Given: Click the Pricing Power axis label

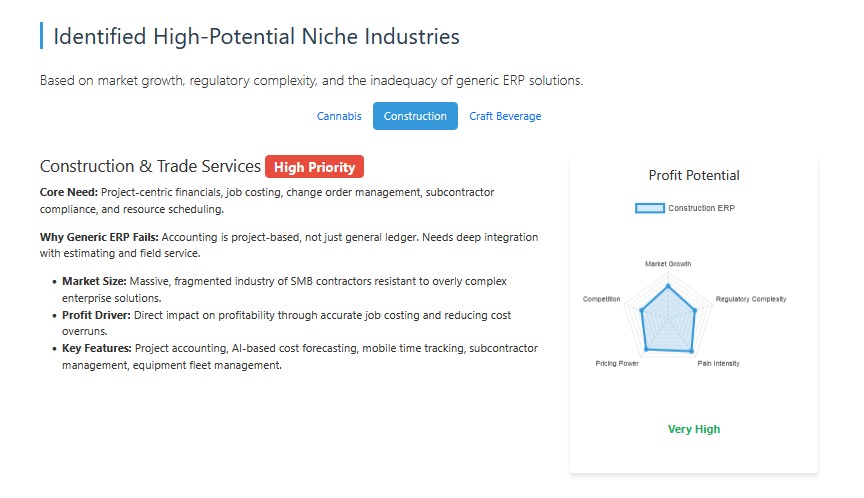Looking at the screenshot, I should (617, 363).
